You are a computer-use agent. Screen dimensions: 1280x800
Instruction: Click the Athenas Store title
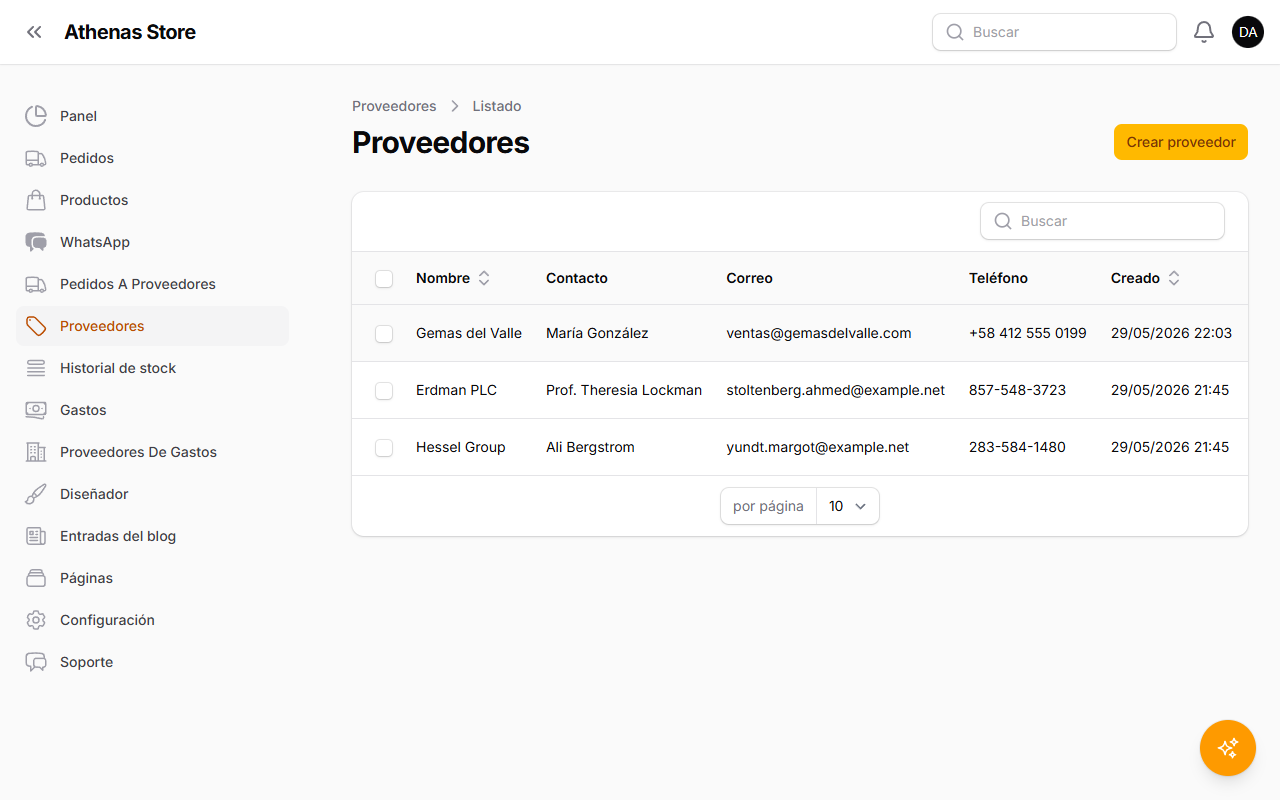(130, 32)
